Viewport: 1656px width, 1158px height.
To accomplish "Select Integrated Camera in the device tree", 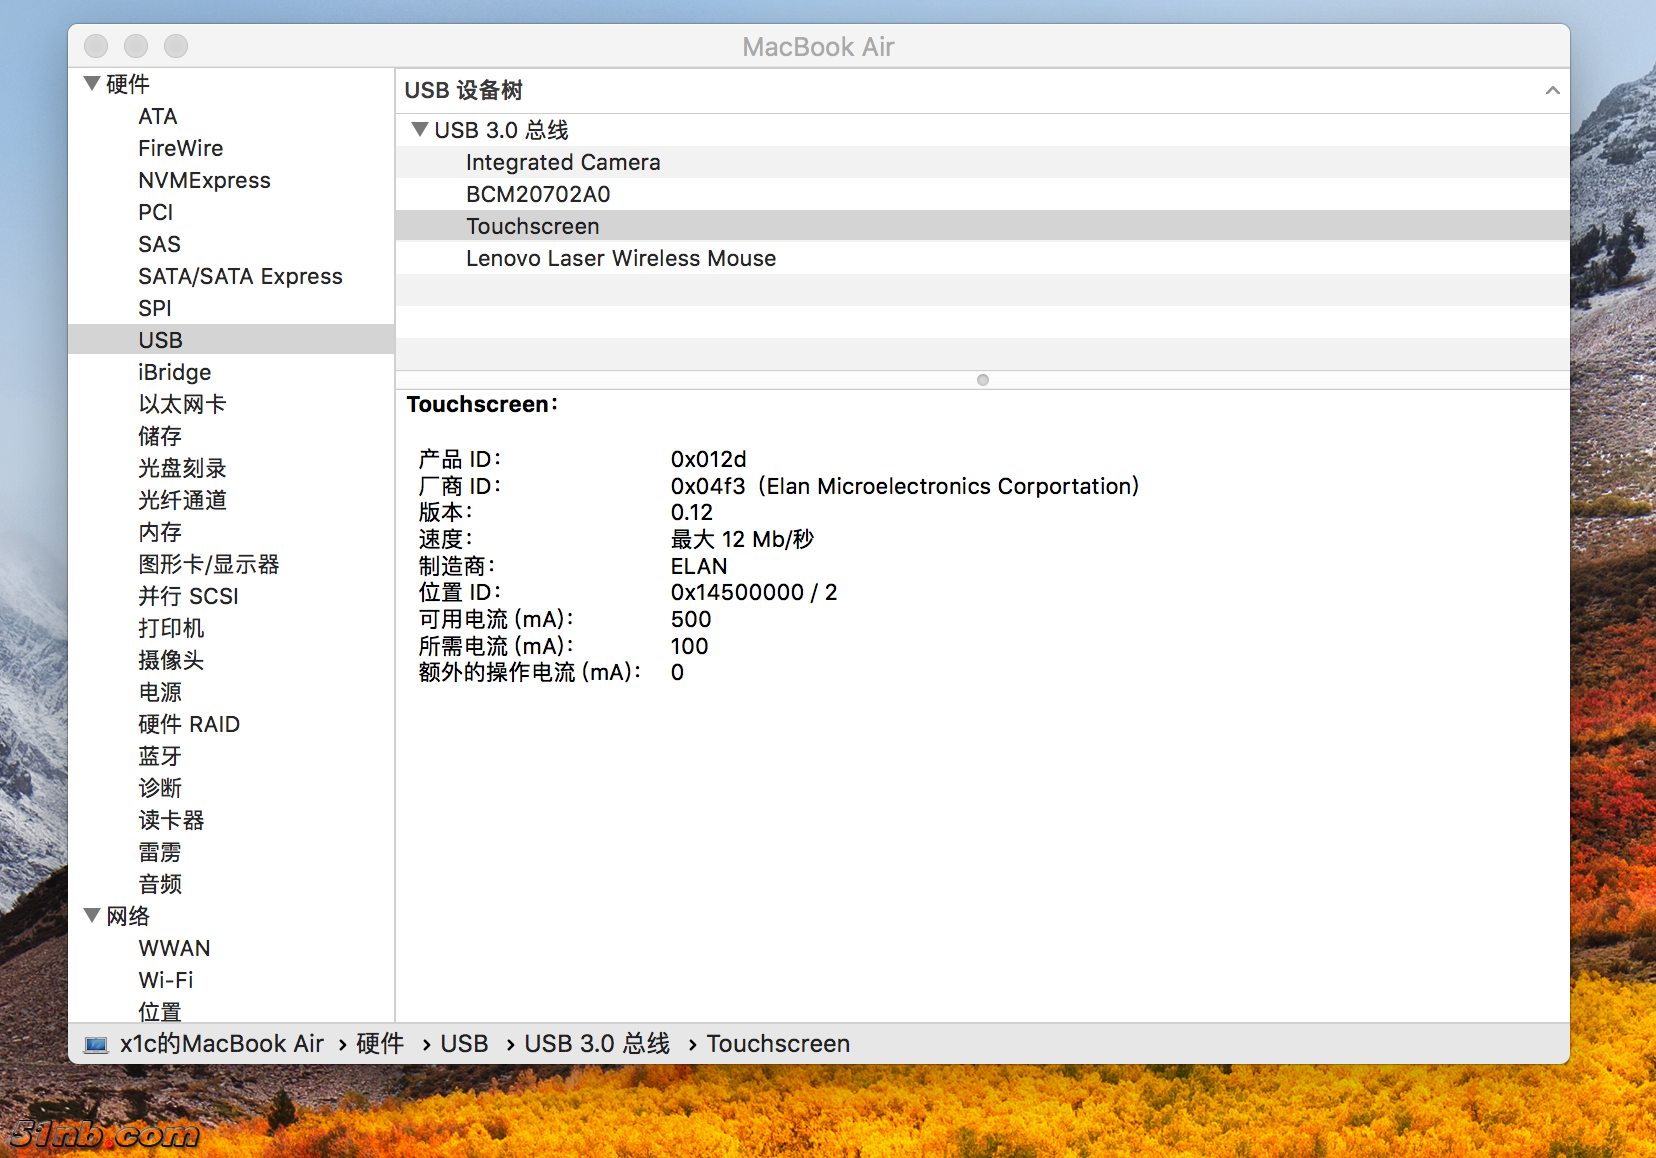I will pos(562,162).
